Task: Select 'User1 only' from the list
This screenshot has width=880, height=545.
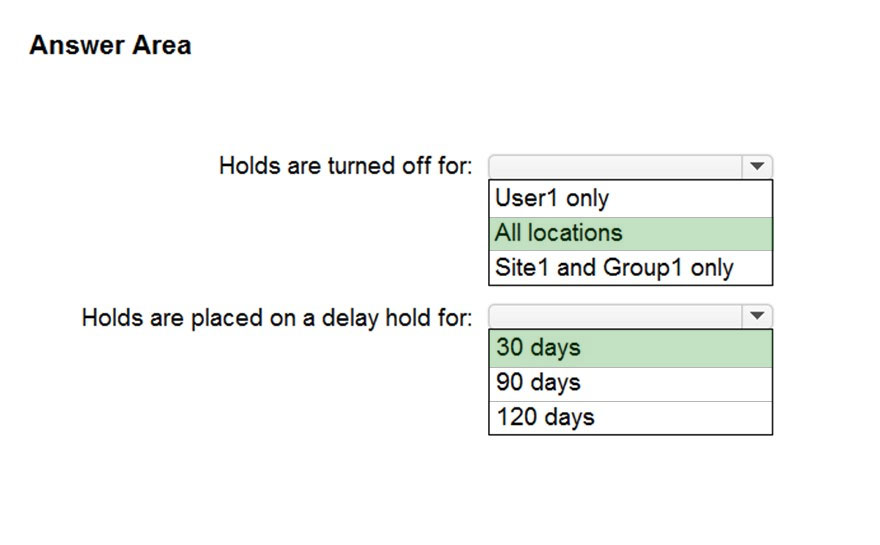Action: [x=631, y=199]
